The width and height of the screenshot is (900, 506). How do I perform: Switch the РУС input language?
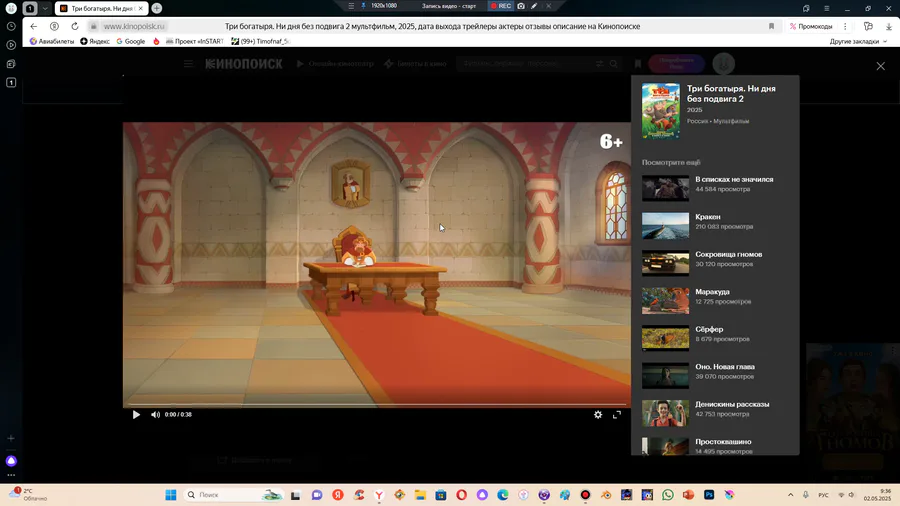coord(823,495)
